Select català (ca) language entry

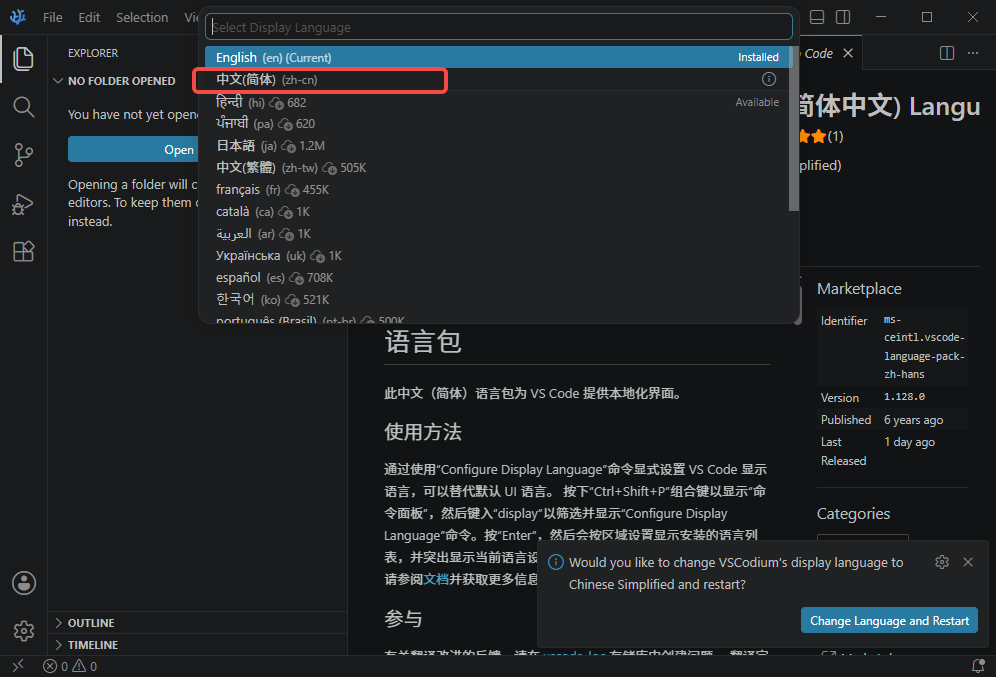497,211
